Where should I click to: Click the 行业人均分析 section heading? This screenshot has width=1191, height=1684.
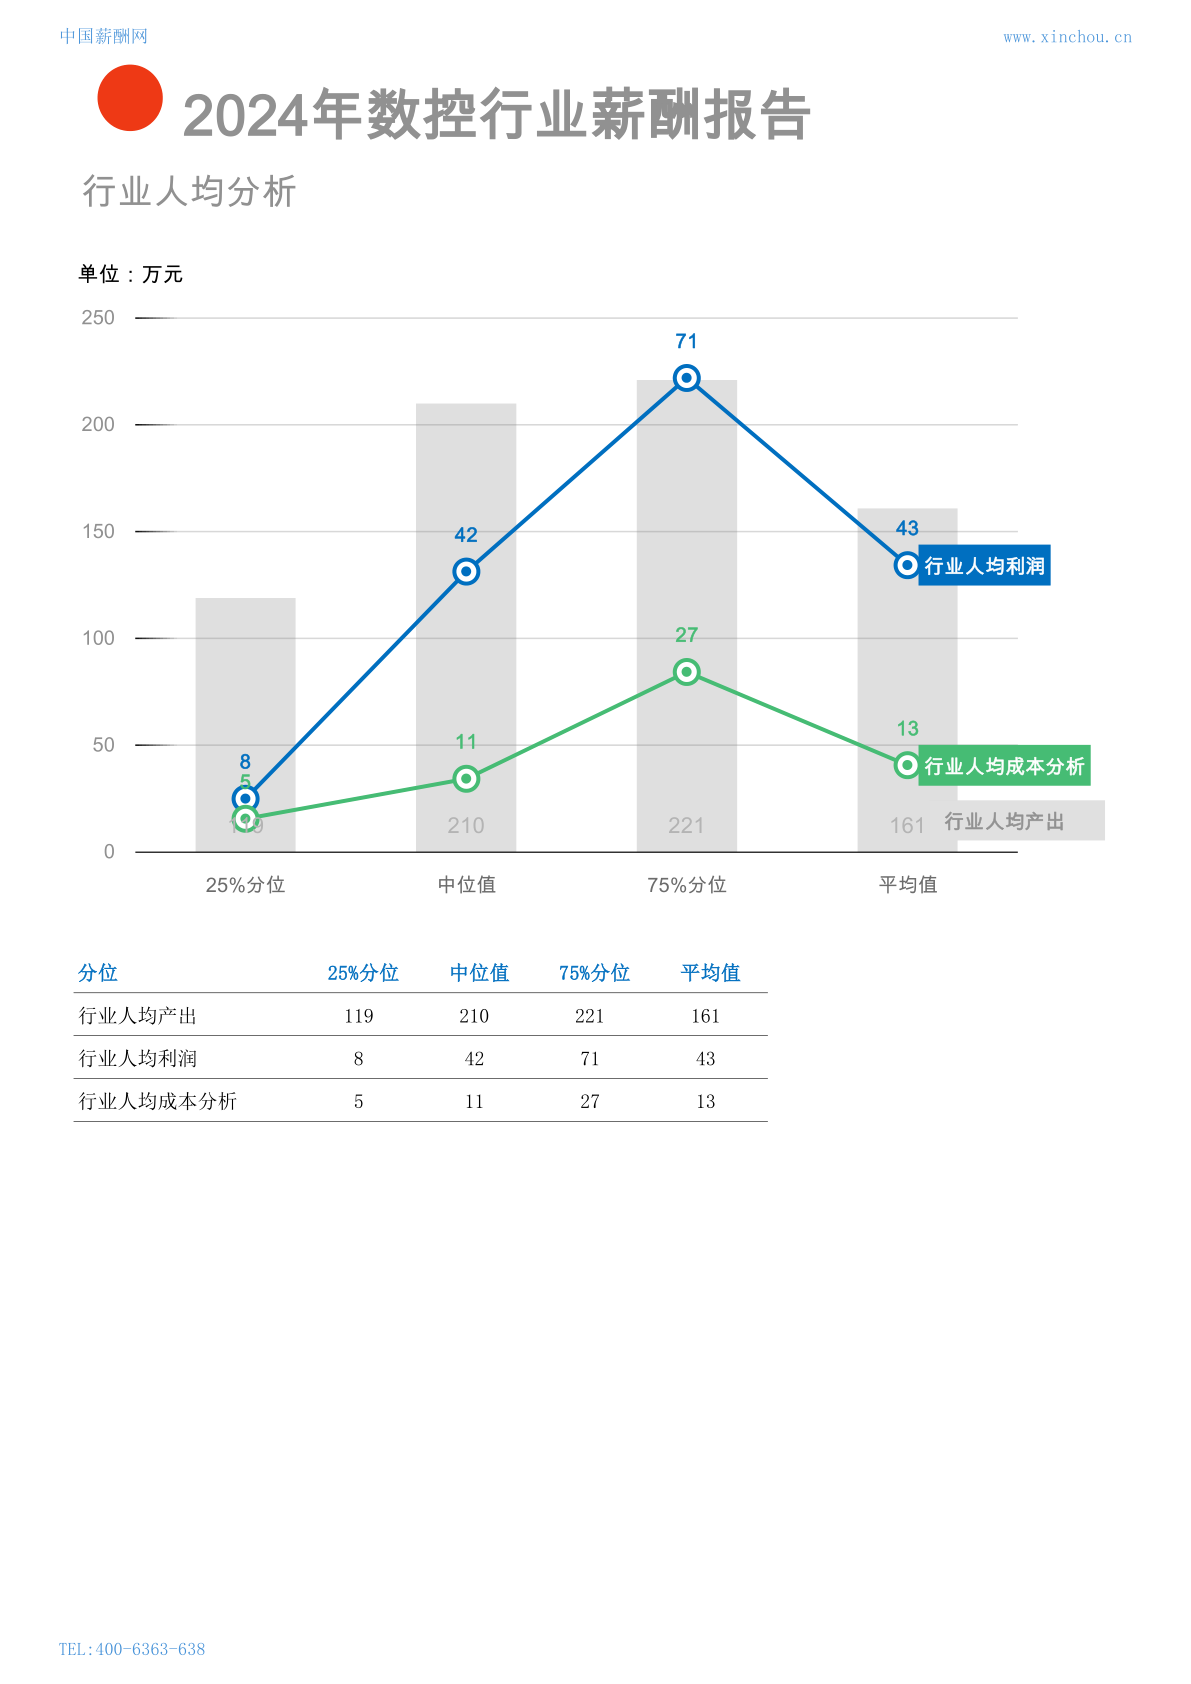[x=189, y=191]
